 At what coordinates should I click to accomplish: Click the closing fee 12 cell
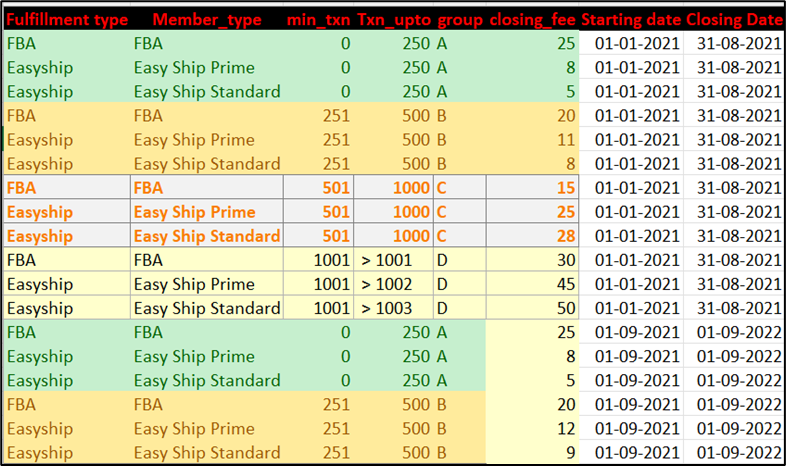coord(532,428)
